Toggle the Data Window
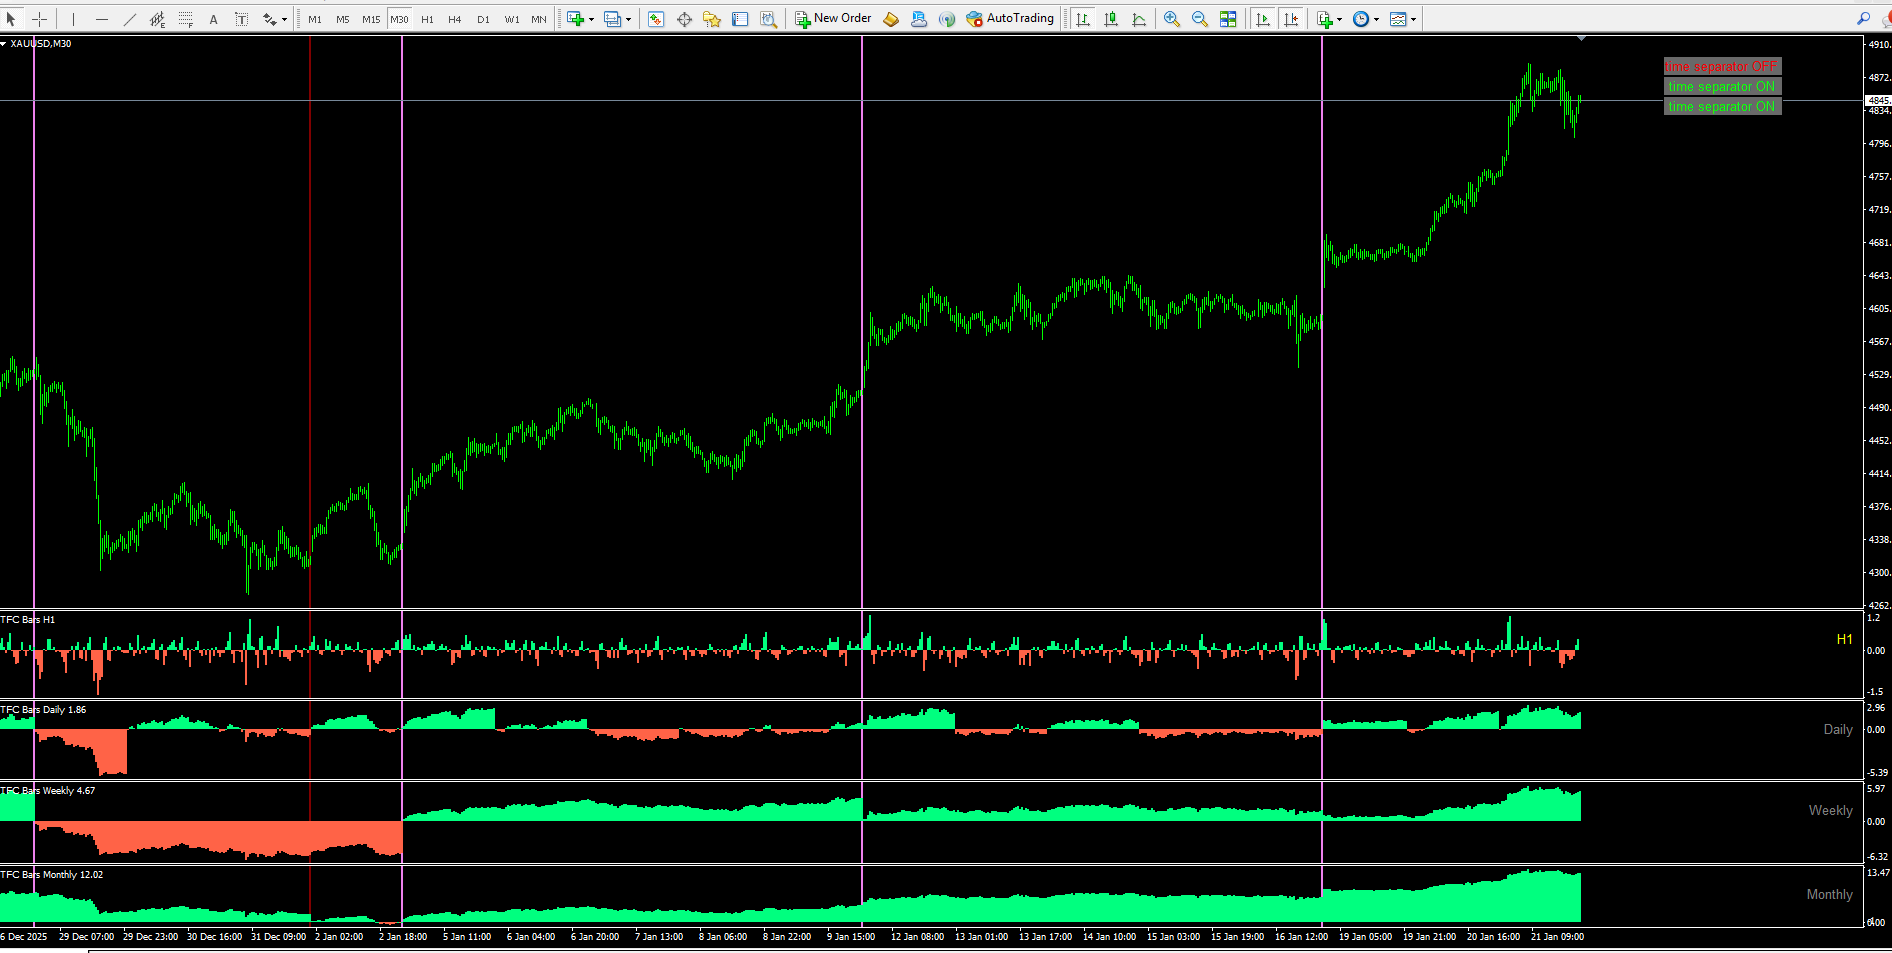1892x953 pixels. [684, 19]
